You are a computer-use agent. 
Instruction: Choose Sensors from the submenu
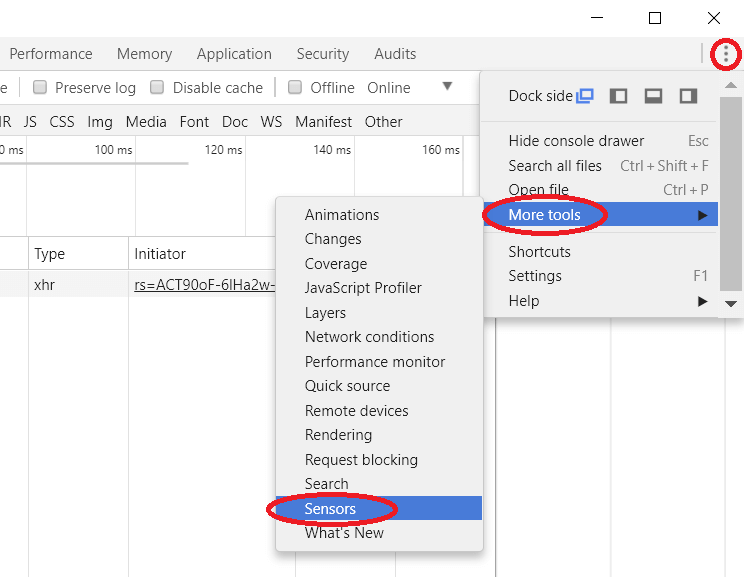click(x=331, y=509)
